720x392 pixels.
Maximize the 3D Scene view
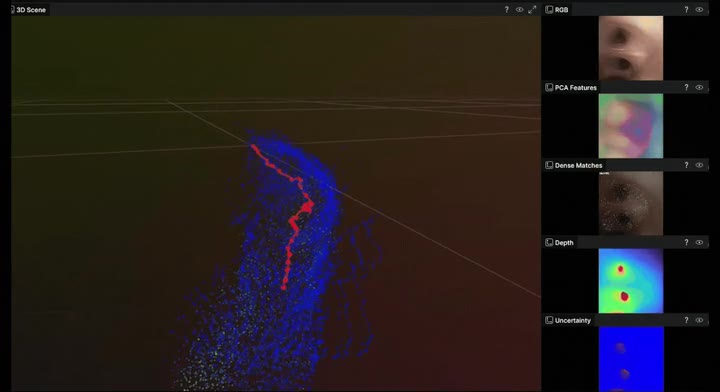[x=532, y=10]
